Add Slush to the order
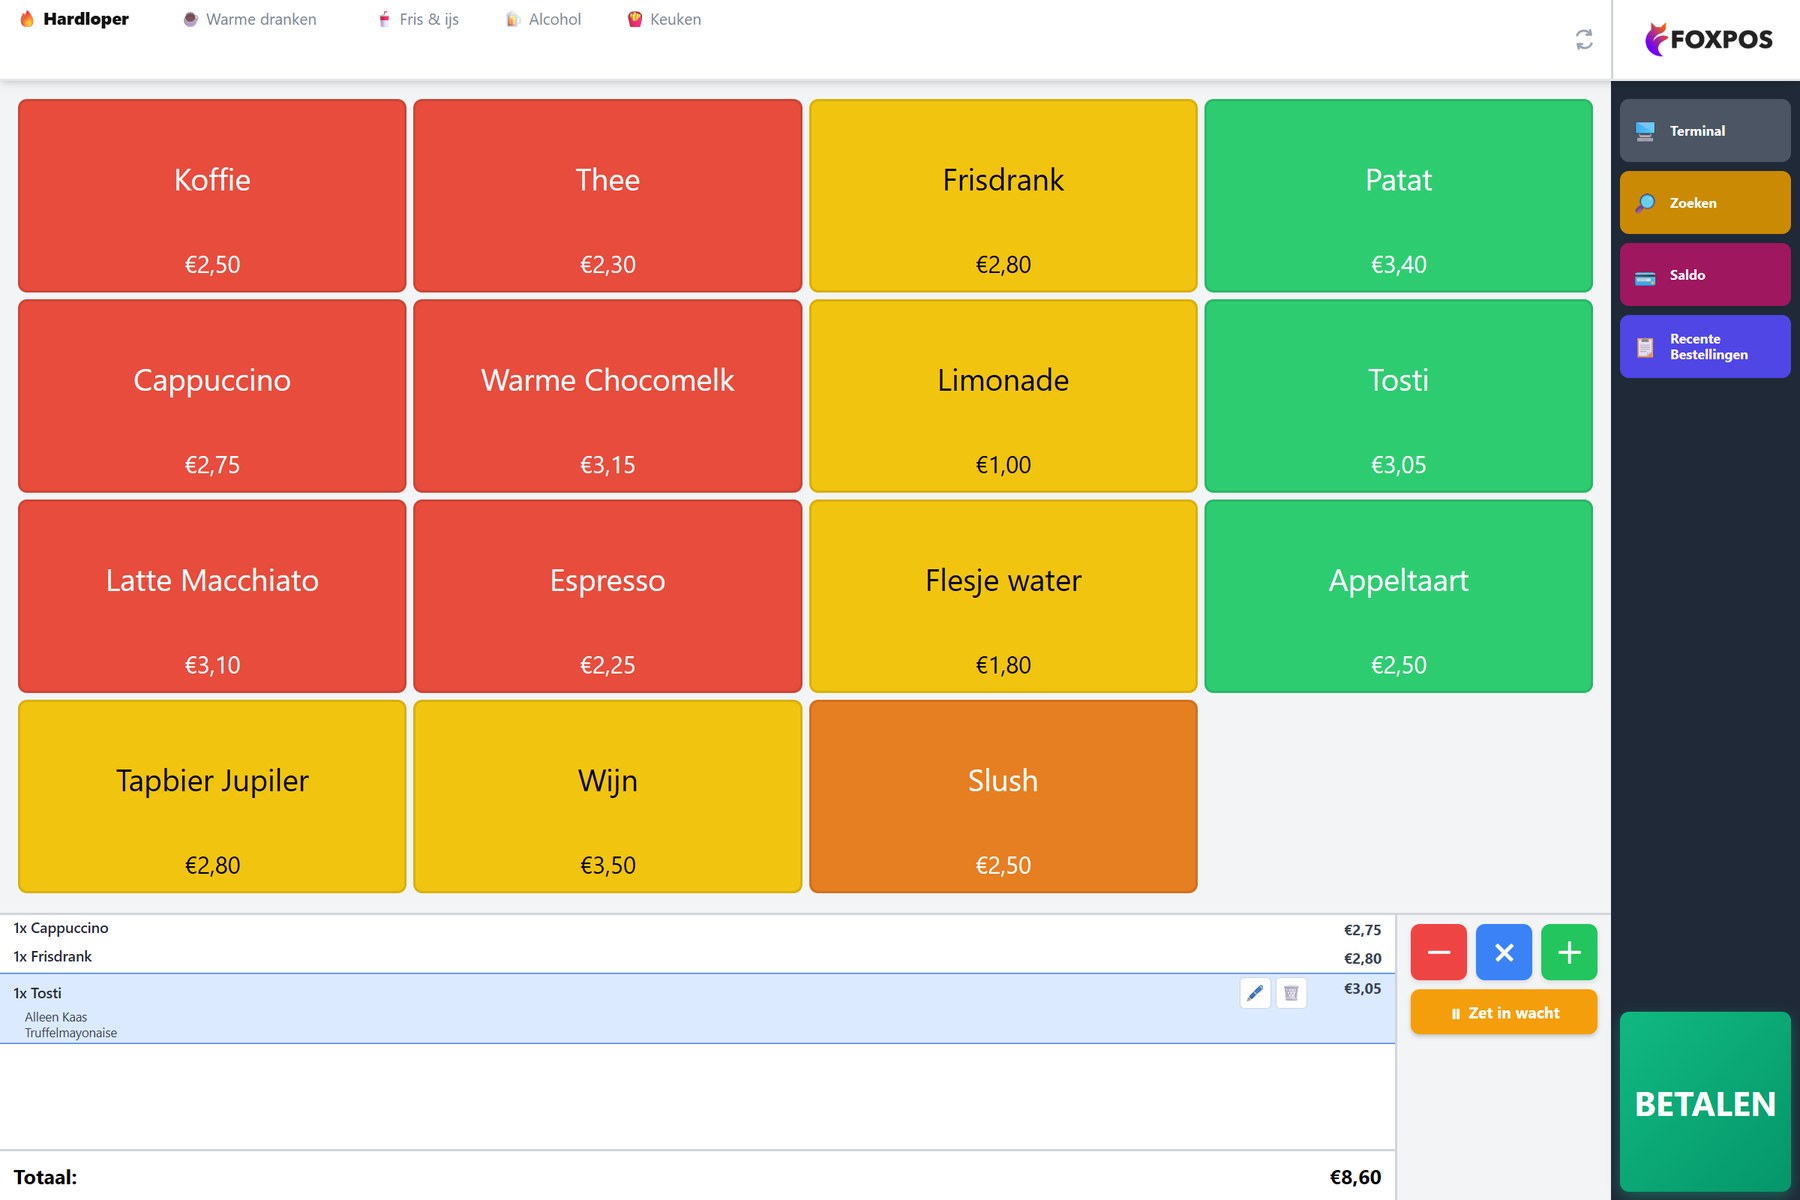The height and width of the screenshot is (1200, 1800). coord(1003,796)
